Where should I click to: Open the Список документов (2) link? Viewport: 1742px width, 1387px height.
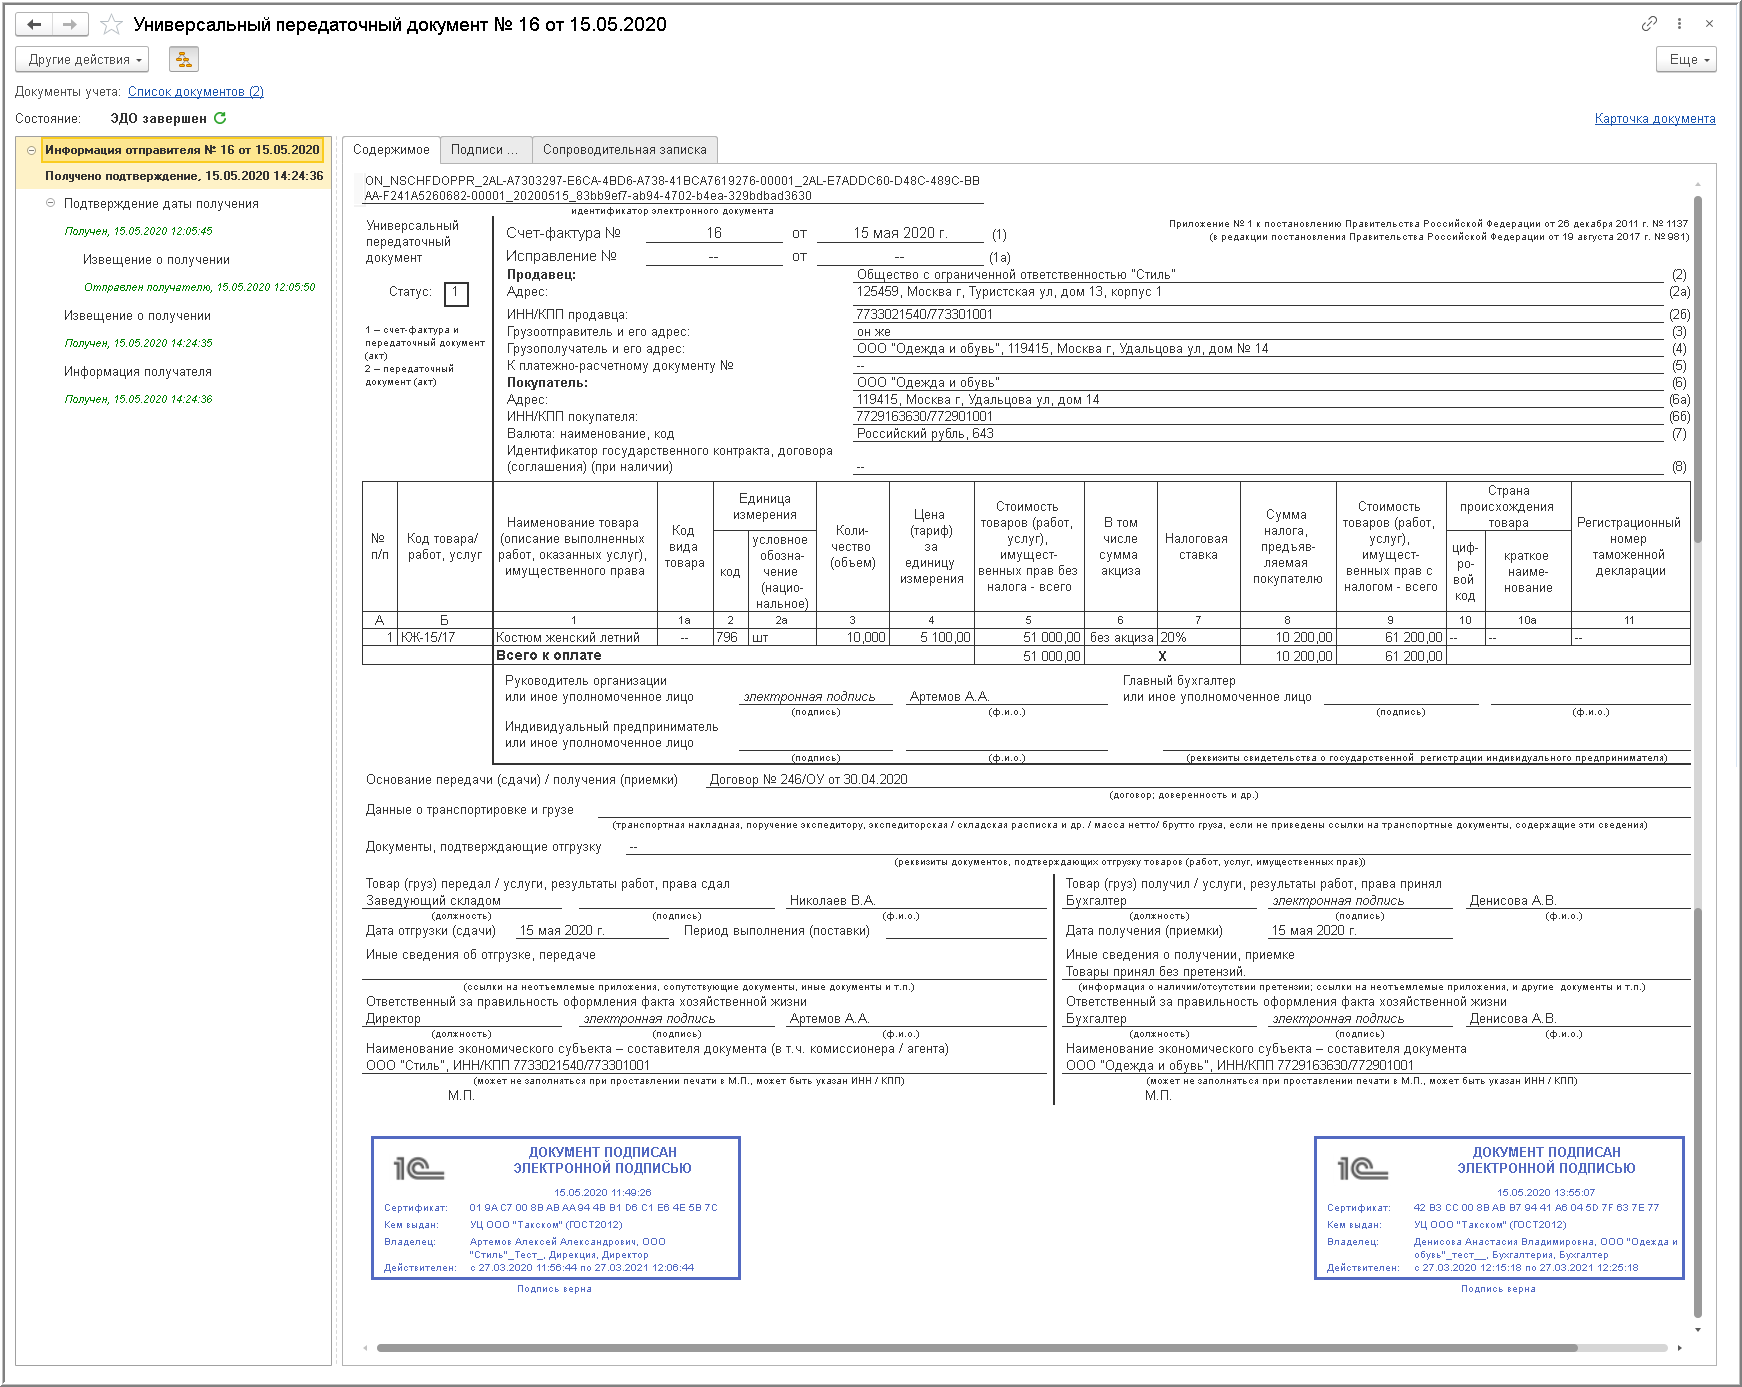196,92
